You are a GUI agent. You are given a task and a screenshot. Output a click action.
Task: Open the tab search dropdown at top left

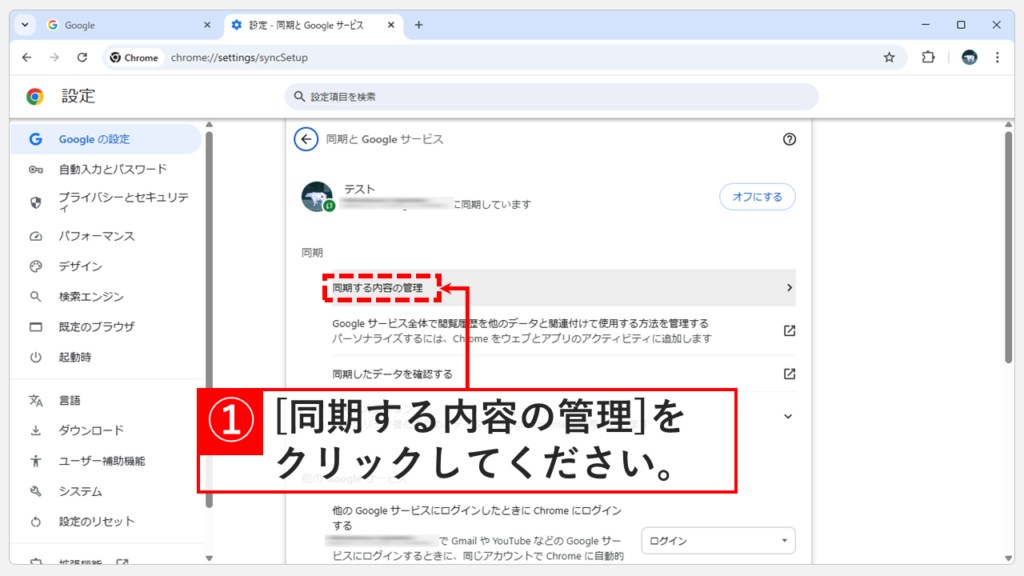pos(23,25)
